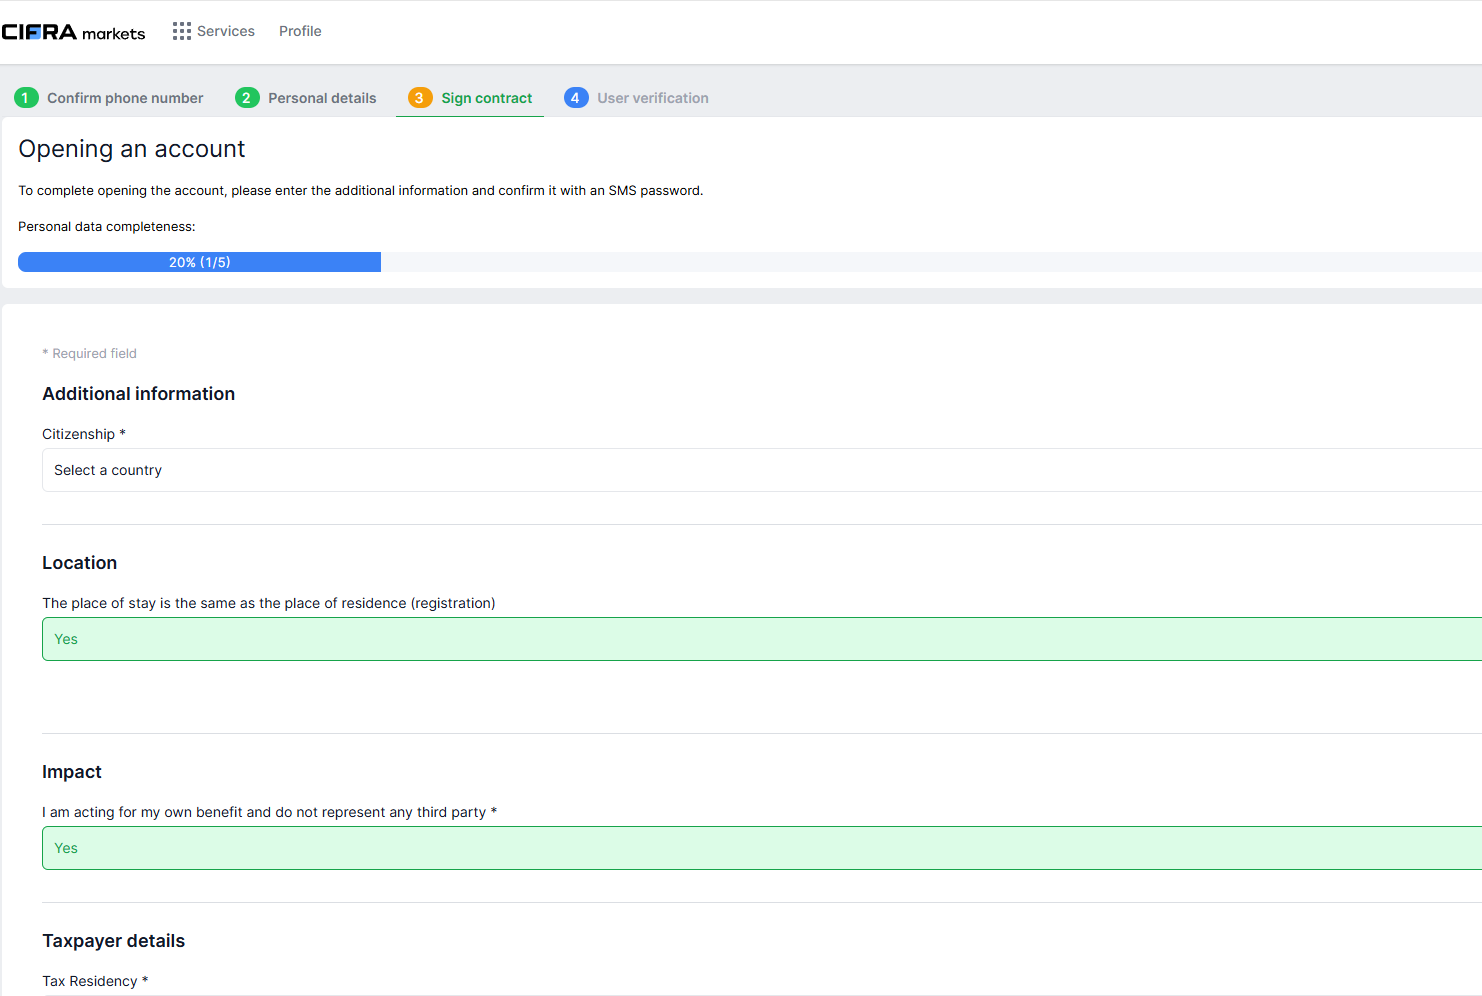This screenshot has width=1482, height=996.
Task: Open the Profile menu
Action: point(300,31)
